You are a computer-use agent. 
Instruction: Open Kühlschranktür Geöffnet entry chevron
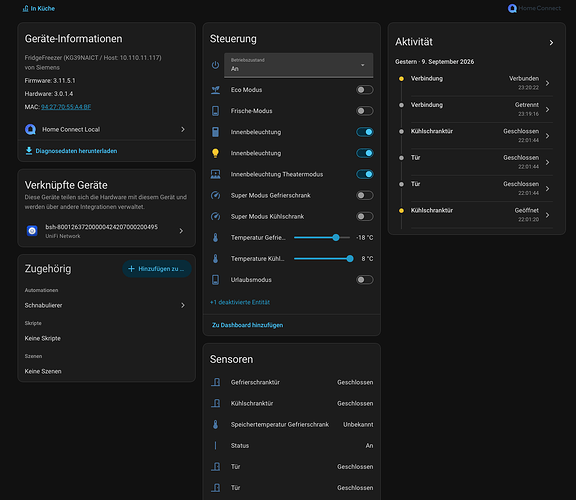click(547, 215)
